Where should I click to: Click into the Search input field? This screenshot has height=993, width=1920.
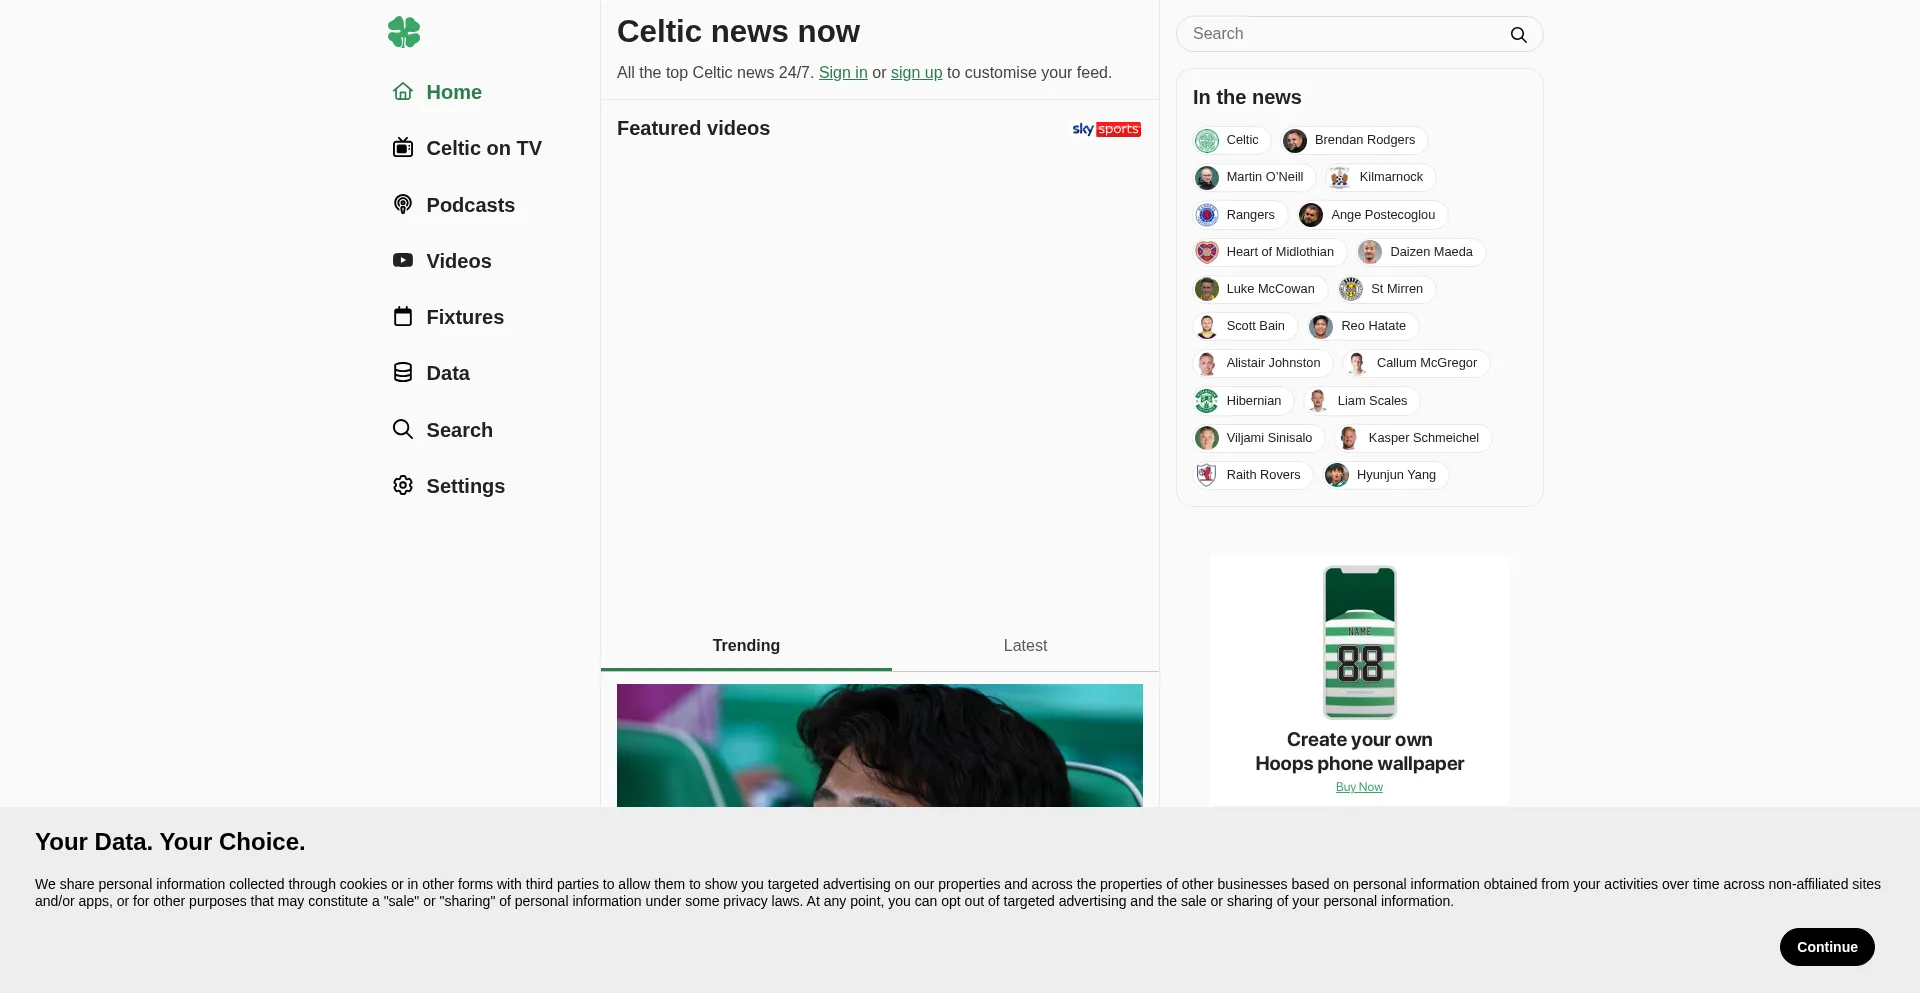click(x=1340, y=34)
